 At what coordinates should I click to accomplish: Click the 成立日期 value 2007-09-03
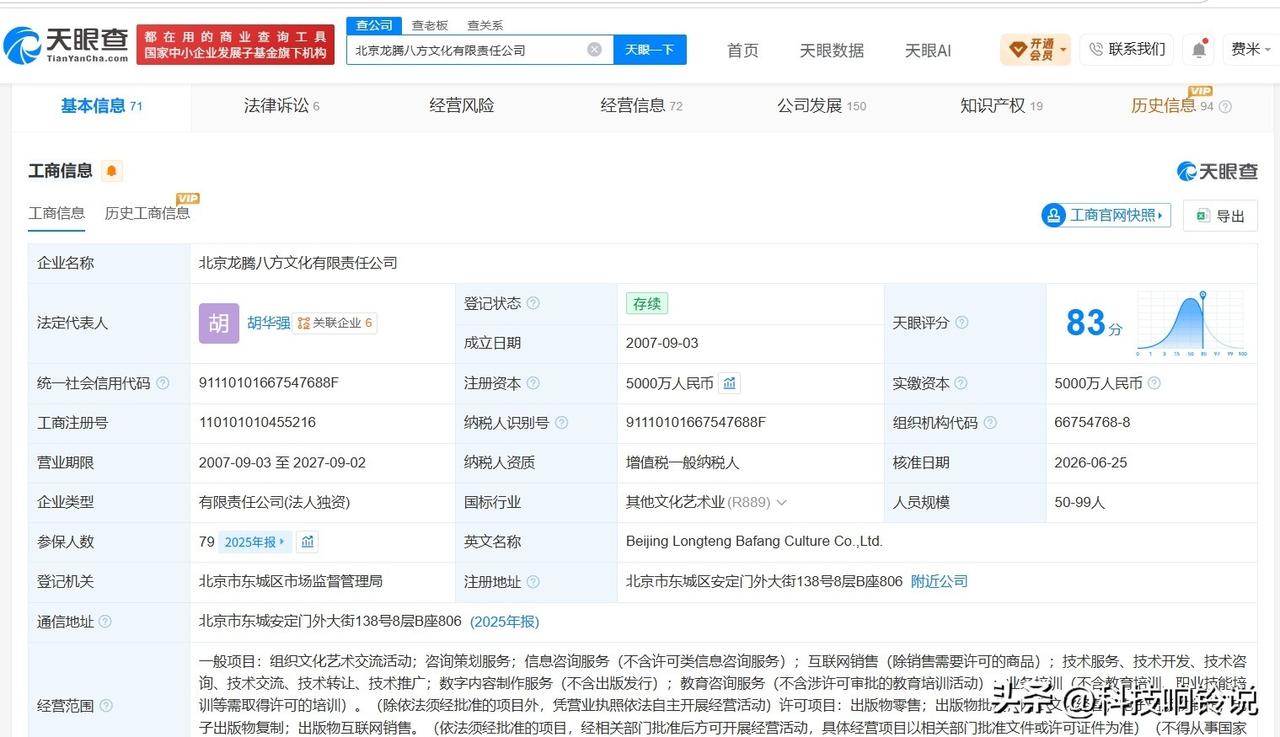click(x=662, y=343)
